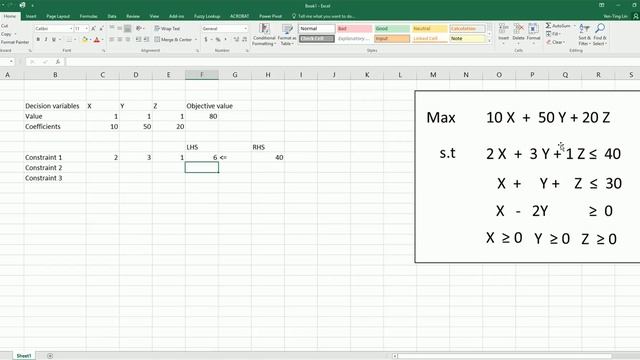The height and width of the screenshot is (360, 640).
Task: Click the Wrap Text button
Action: (167, 29)
